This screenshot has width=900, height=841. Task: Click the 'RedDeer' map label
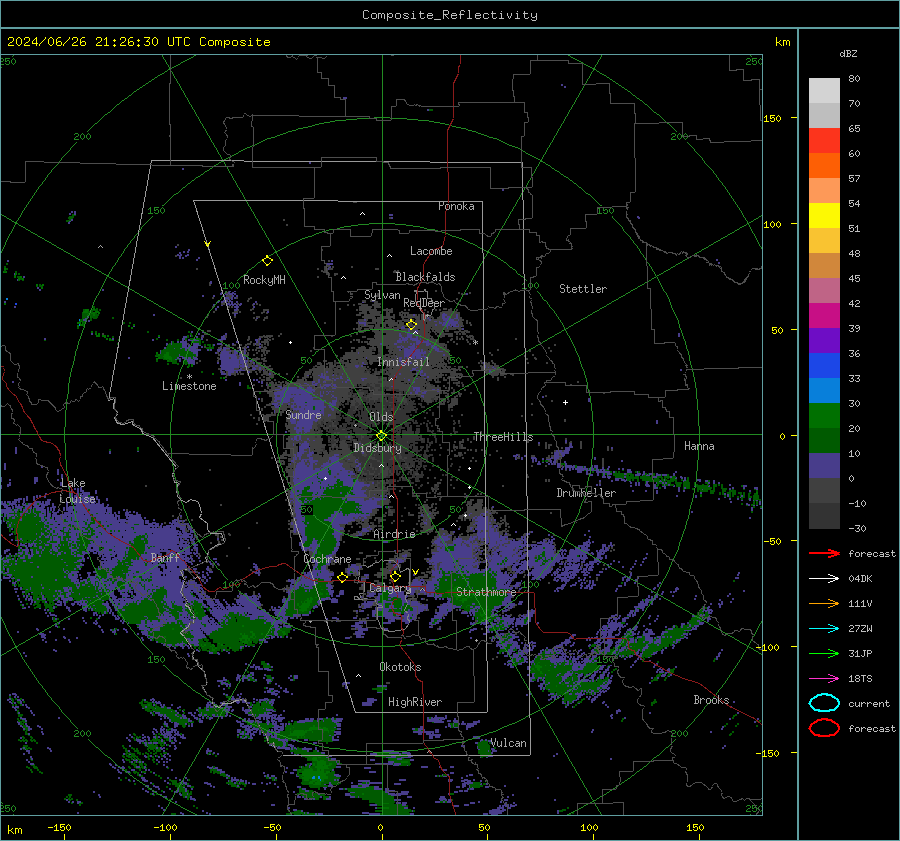pyautogui.click(x=424, y=303)
